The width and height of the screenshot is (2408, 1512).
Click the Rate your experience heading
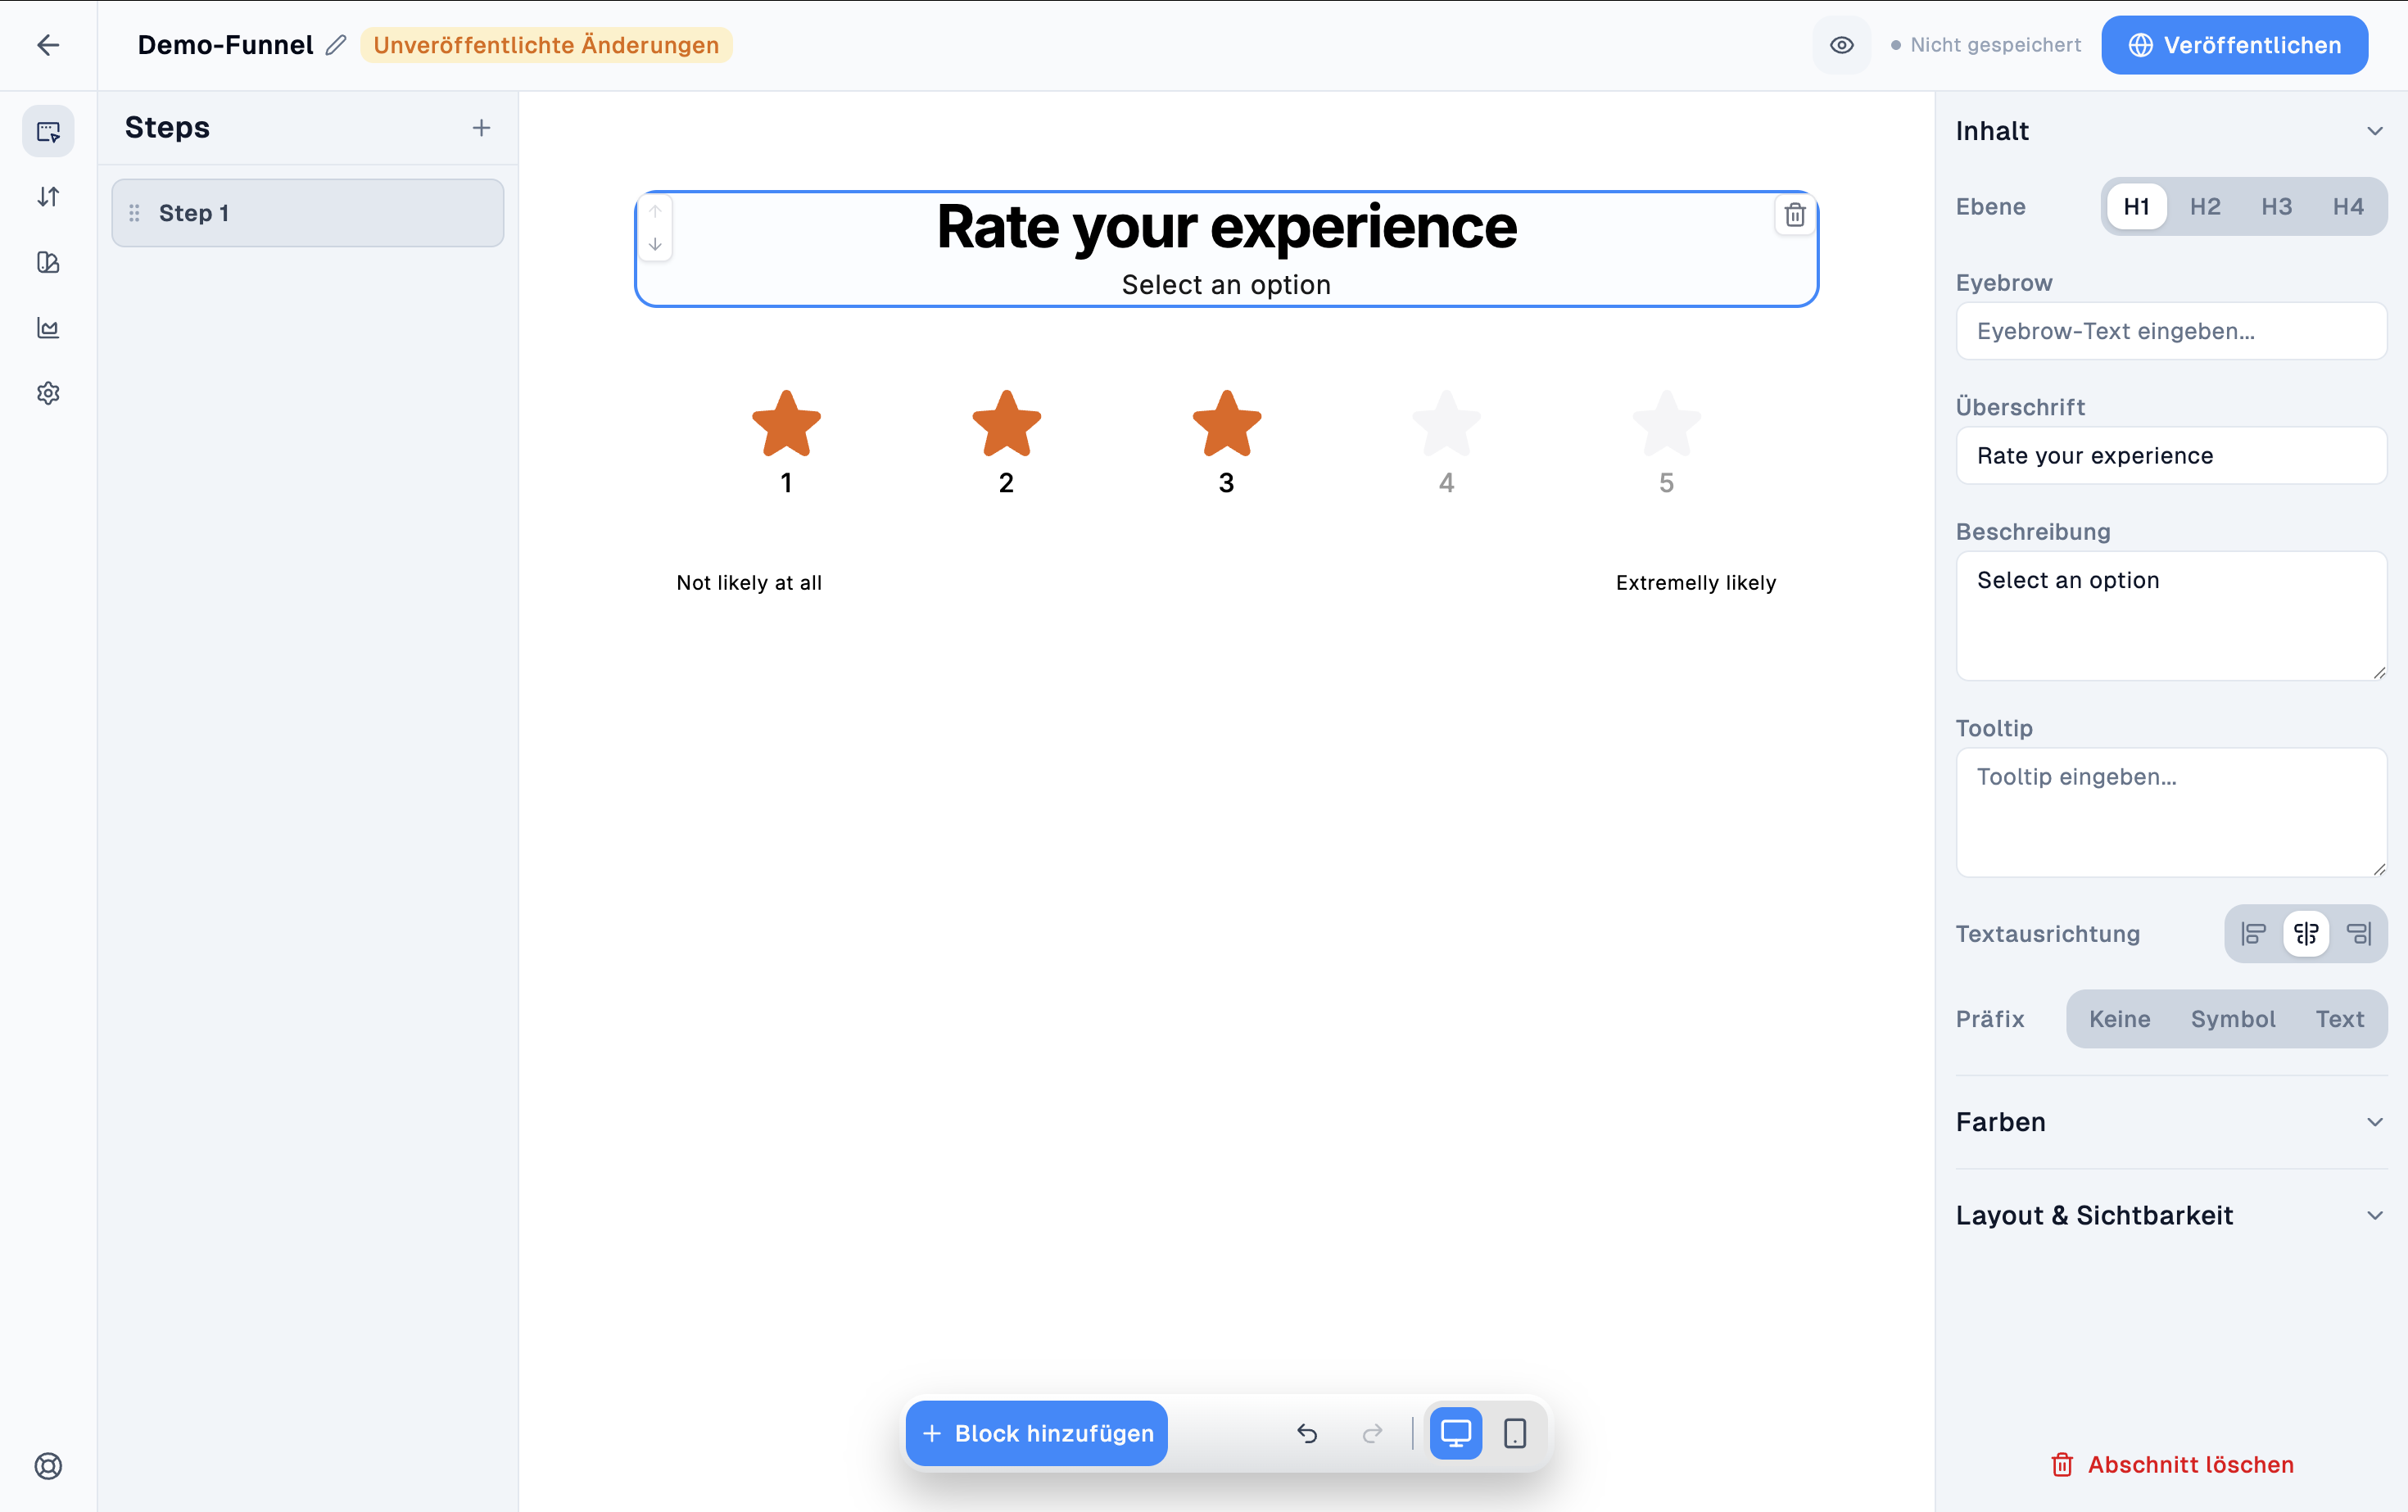(x=1227, y=227)
